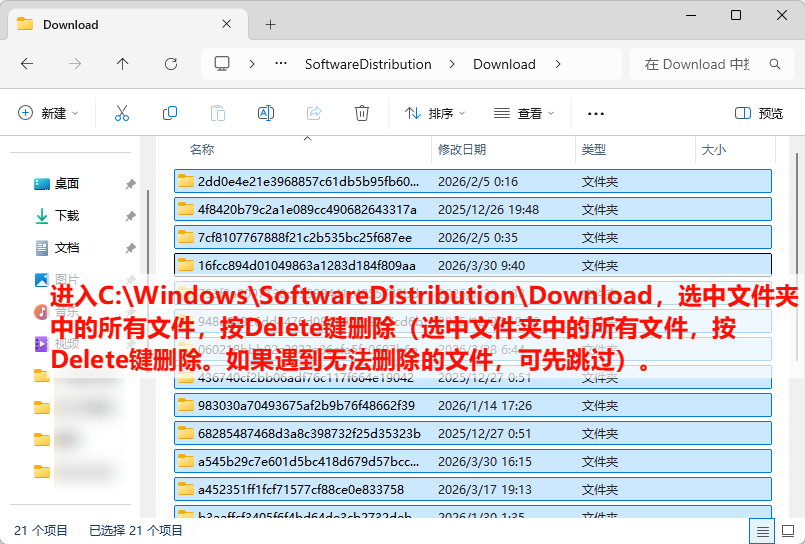Image resolution: width=805 pixels, height=544 pixels.
Task: Click the 21 items (21 个项目) status text
Action: [41, 531]
